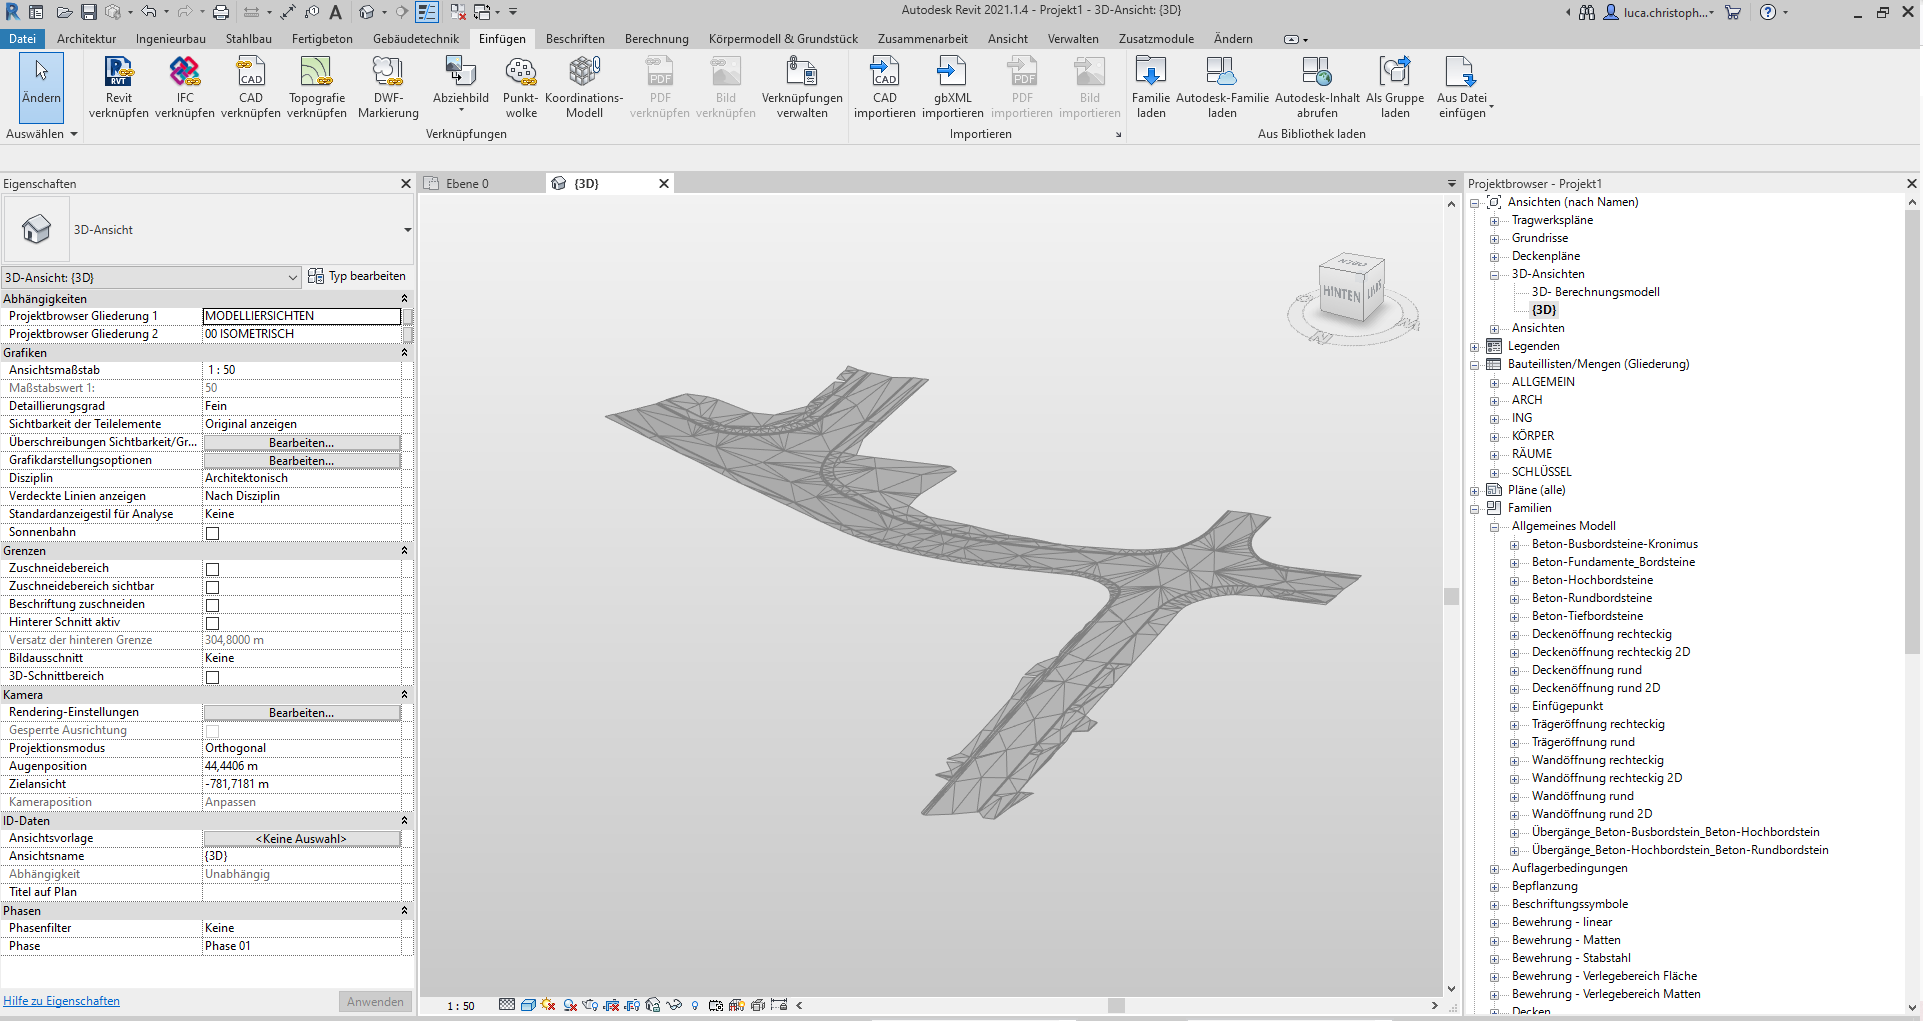Screen dimensions: 1923x1021
Task: Click the visual style cube in view control bar
Action: tap(528, 1005)
